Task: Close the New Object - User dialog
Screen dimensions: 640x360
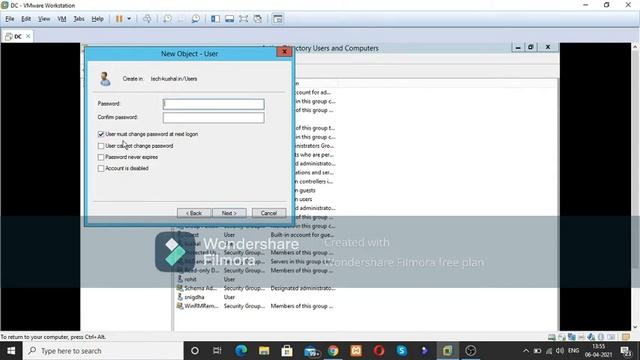Action: tap(284, 51)
